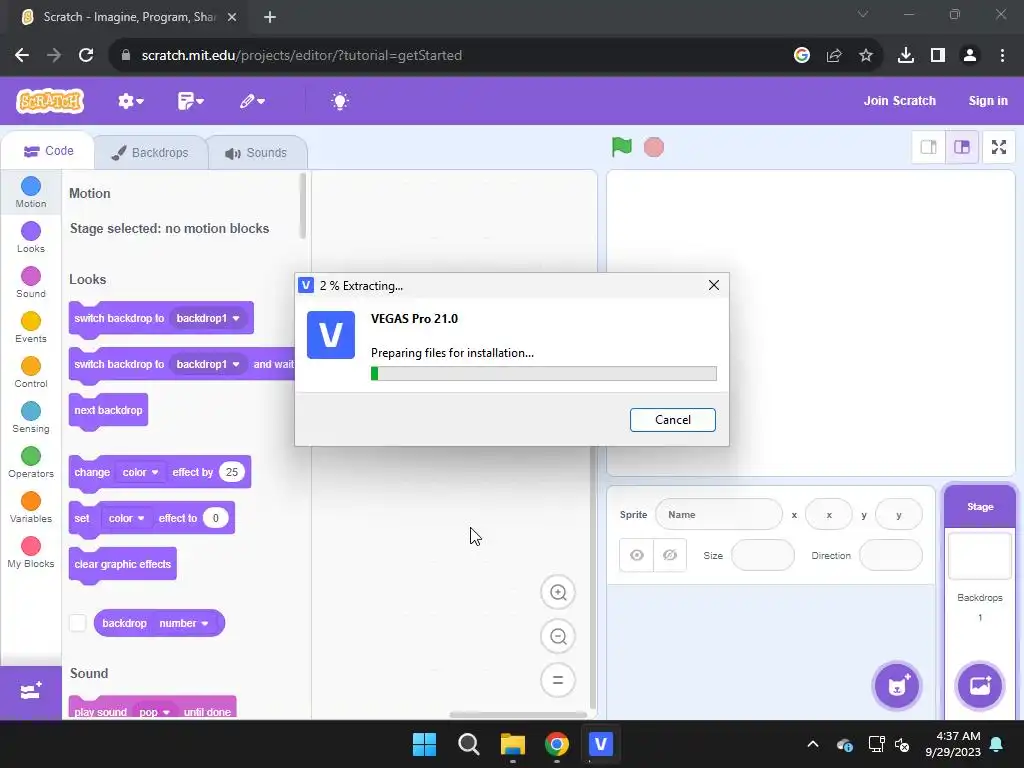Switch to the Sounds tab
1024x768 pixels.
click(x=257, y=153)
